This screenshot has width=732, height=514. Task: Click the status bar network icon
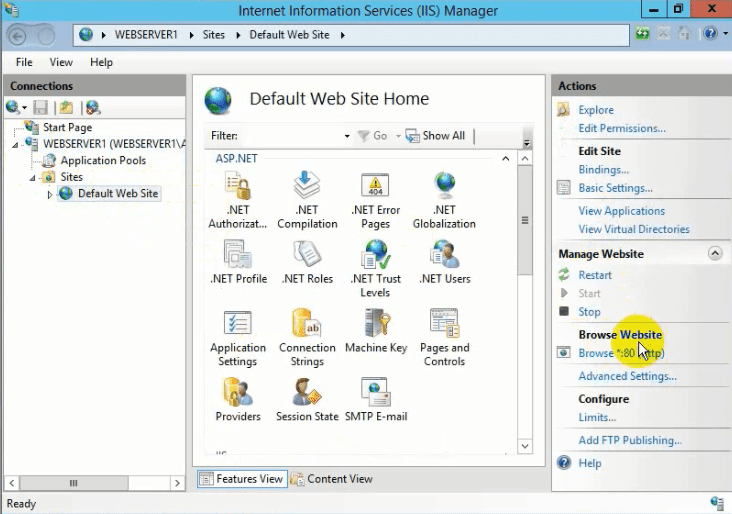717,503
